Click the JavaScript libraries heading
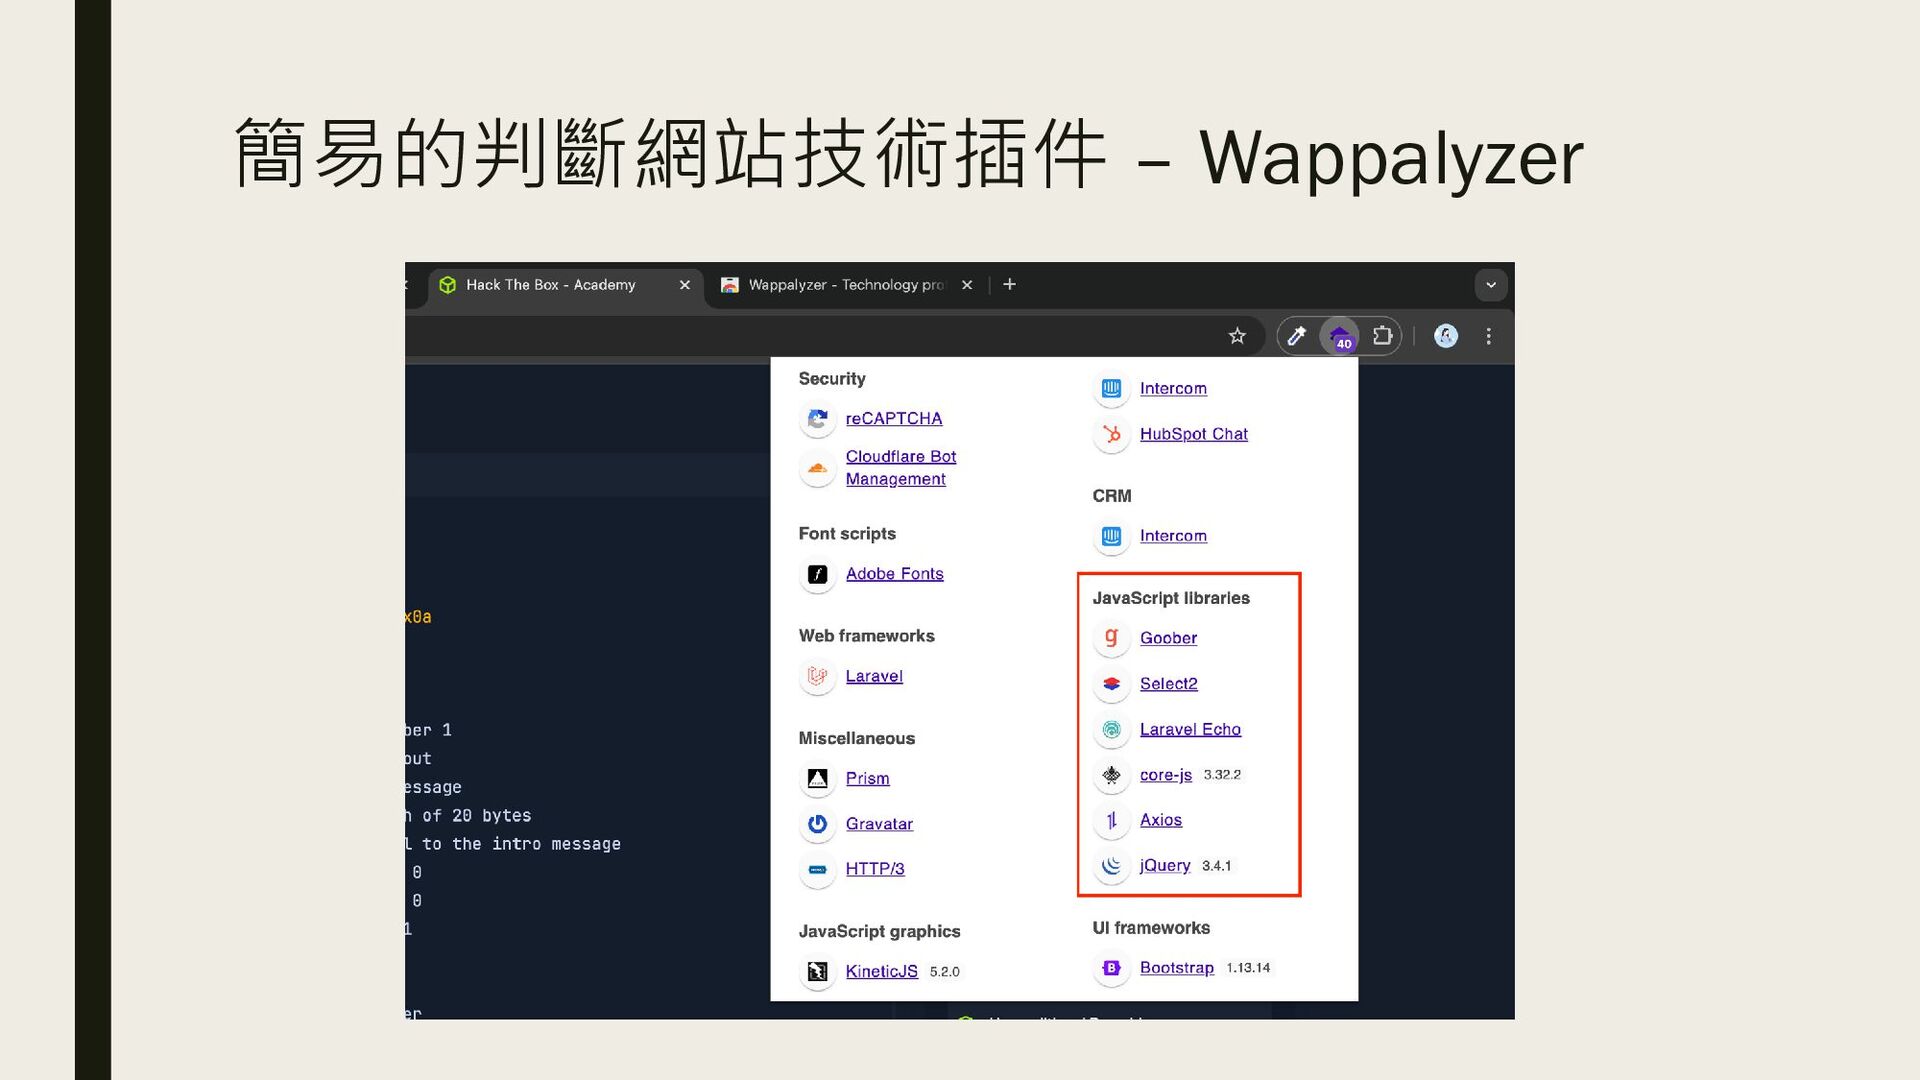 1171,598
